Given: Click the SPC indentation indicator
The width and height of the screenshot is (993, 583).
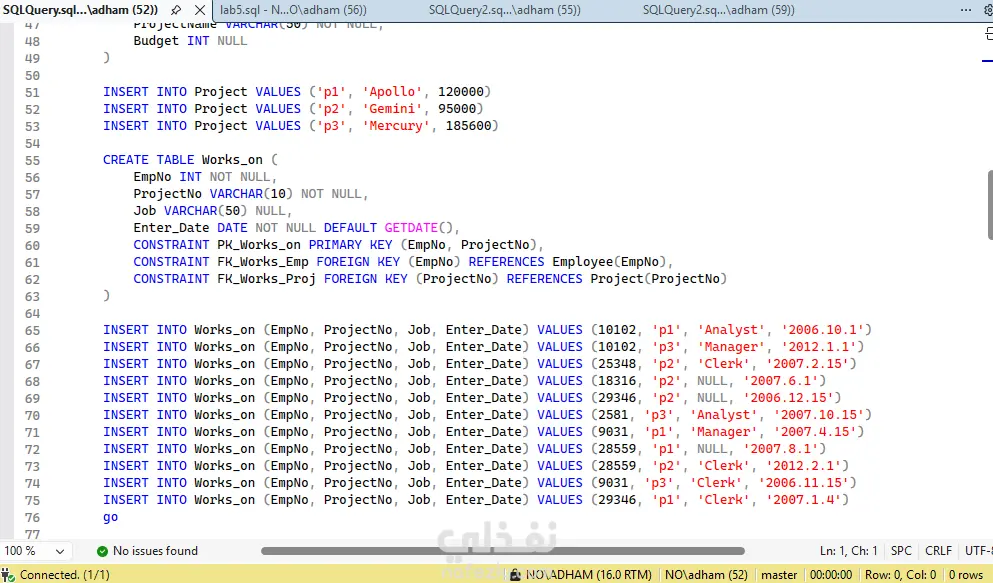Looking at the screenshot, I should pyautogui.click(x=901, y=551).
